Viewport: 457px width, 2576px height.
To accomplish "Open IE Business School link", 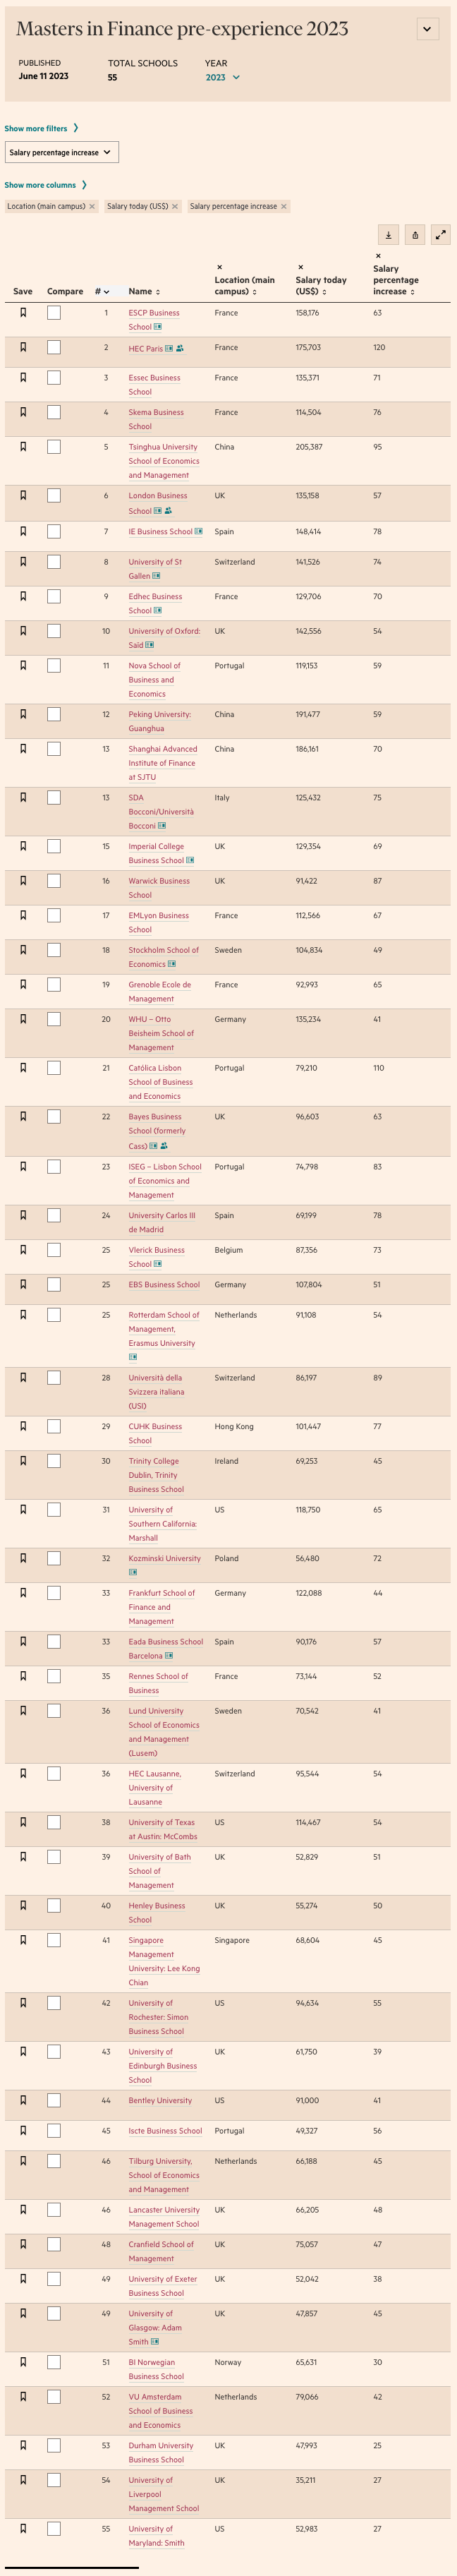I will 160,532.
